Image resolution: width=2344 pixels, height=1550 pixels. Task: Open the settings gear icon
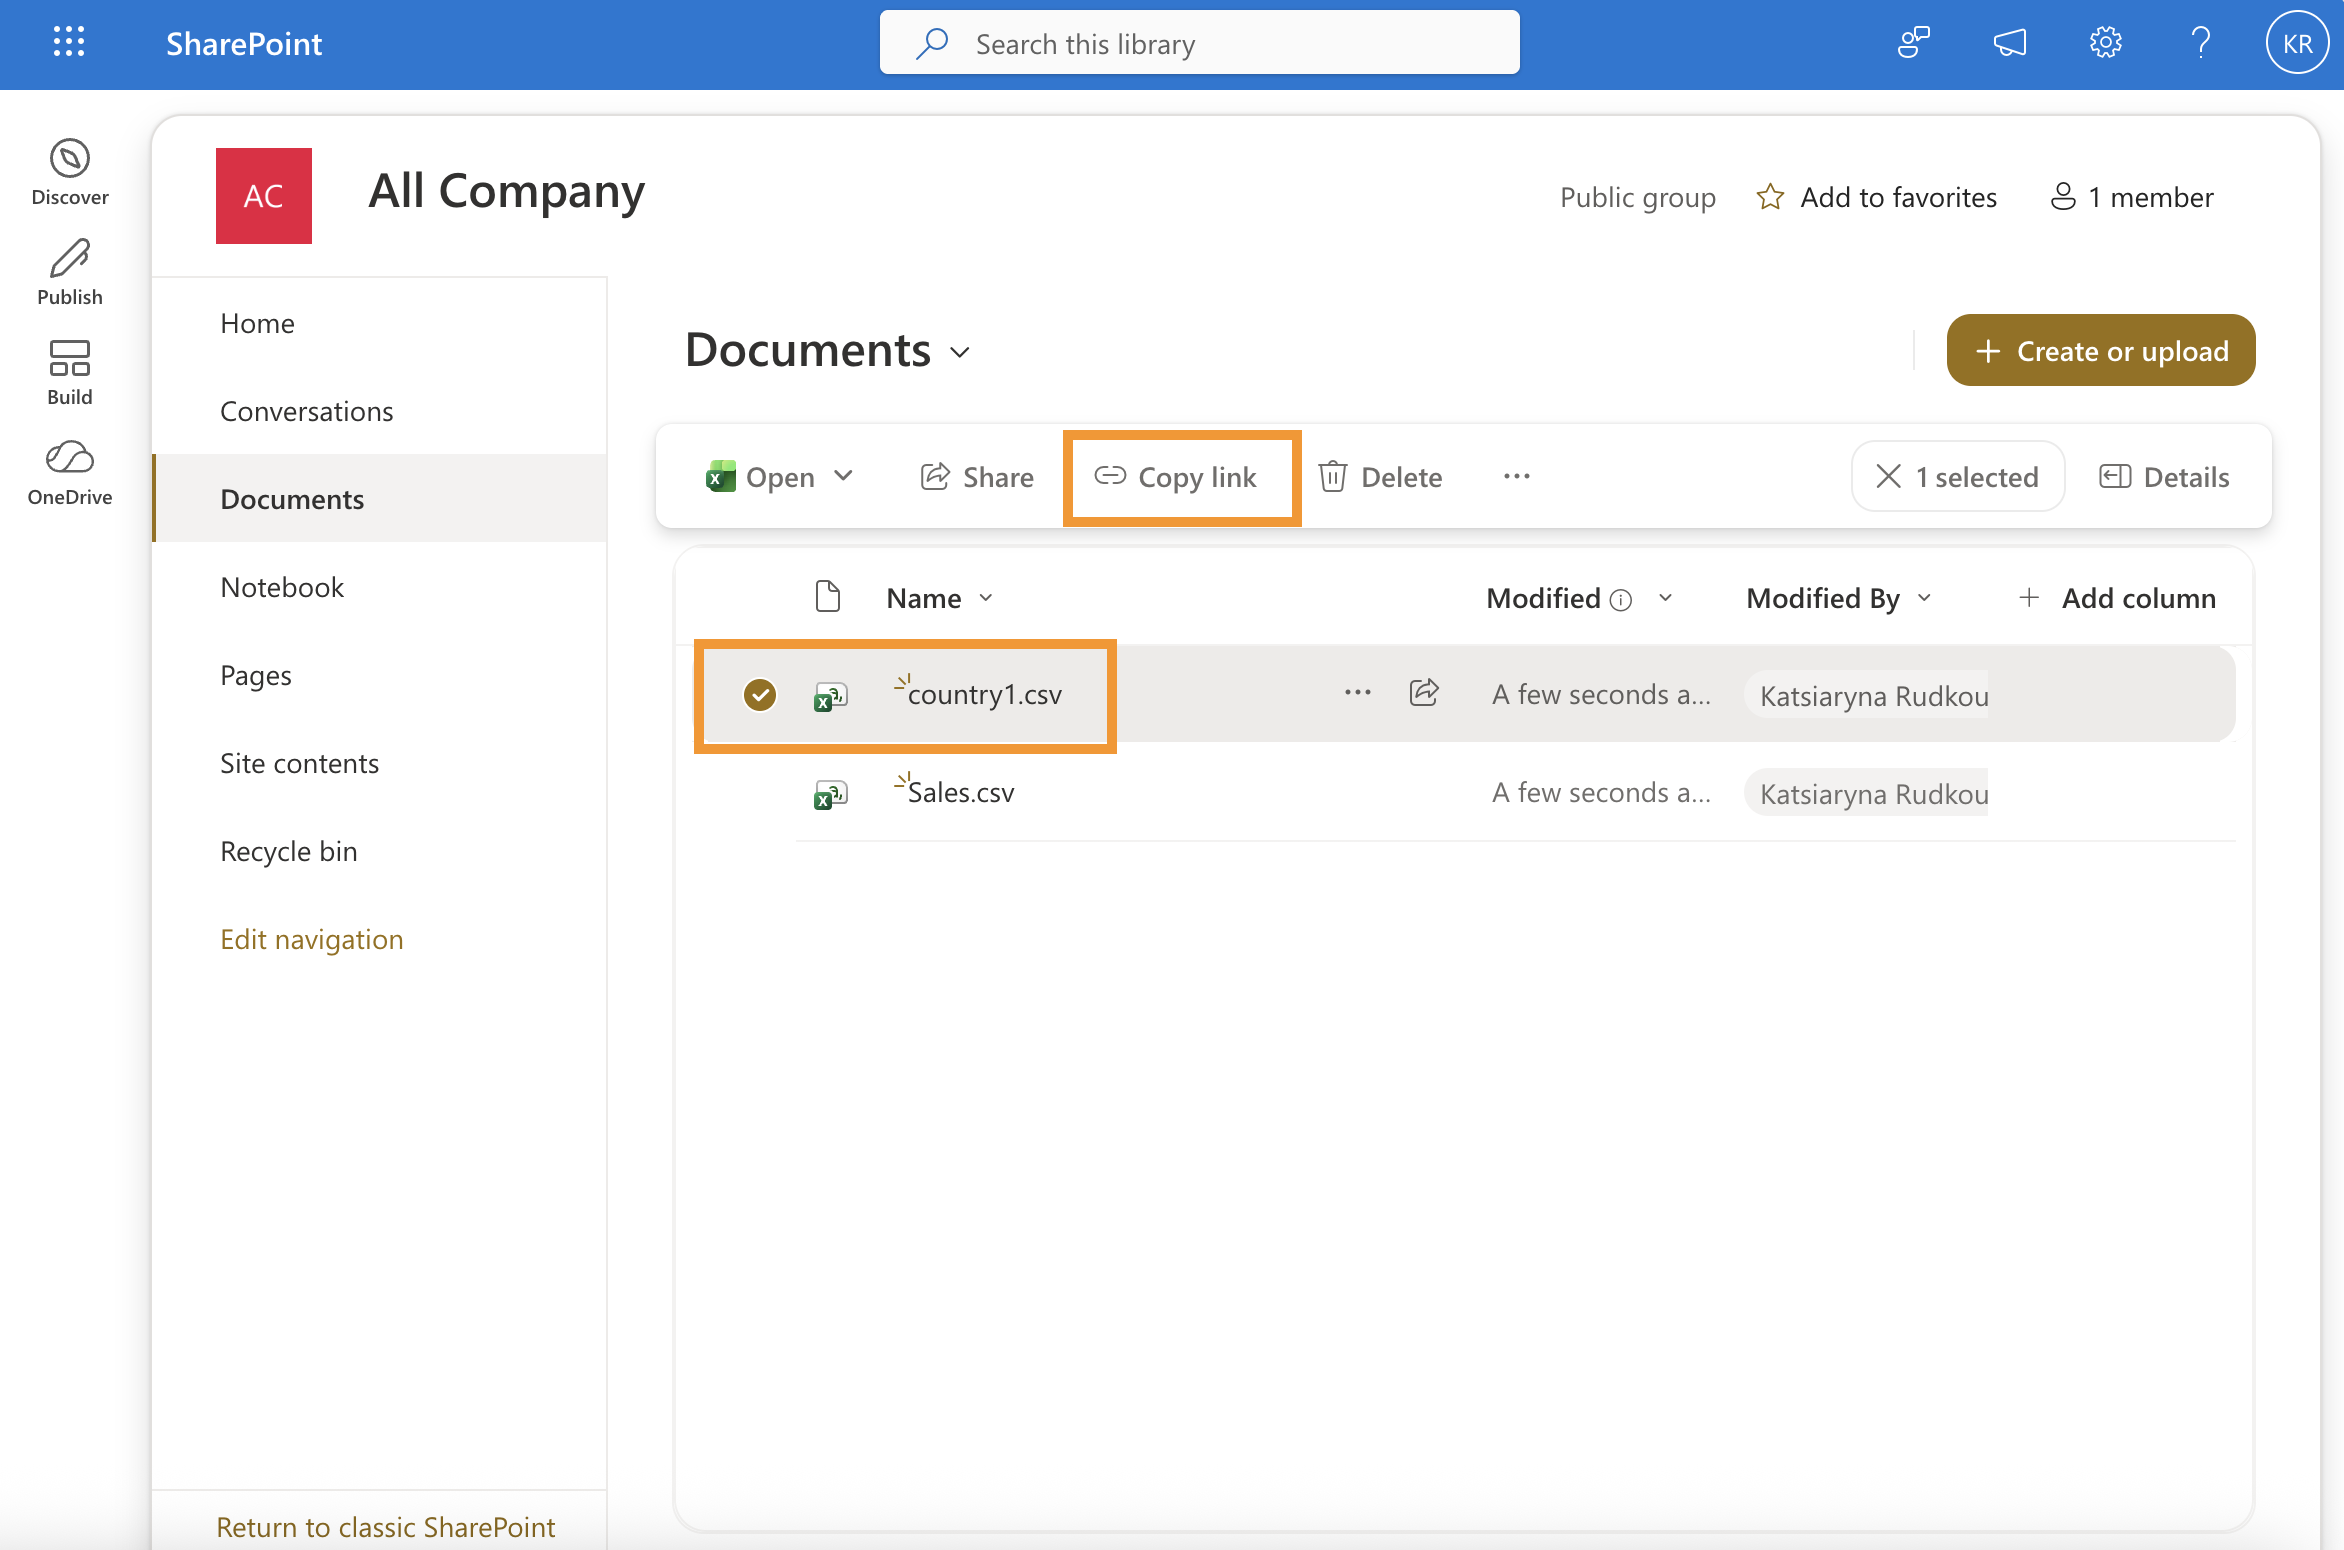tap(2106, 43)
